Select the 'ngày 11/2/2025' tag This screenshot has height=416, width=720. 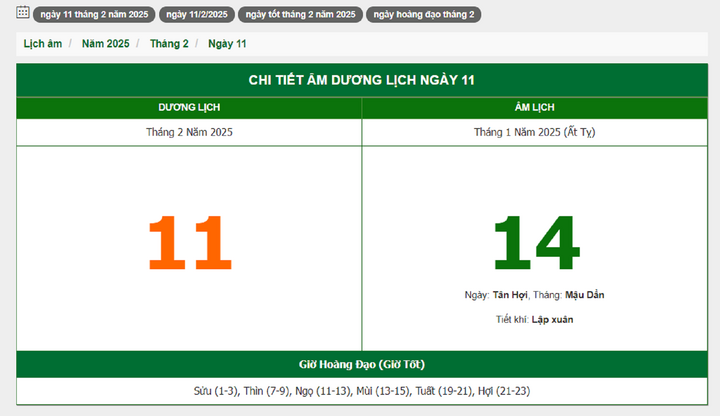(196, 15)
